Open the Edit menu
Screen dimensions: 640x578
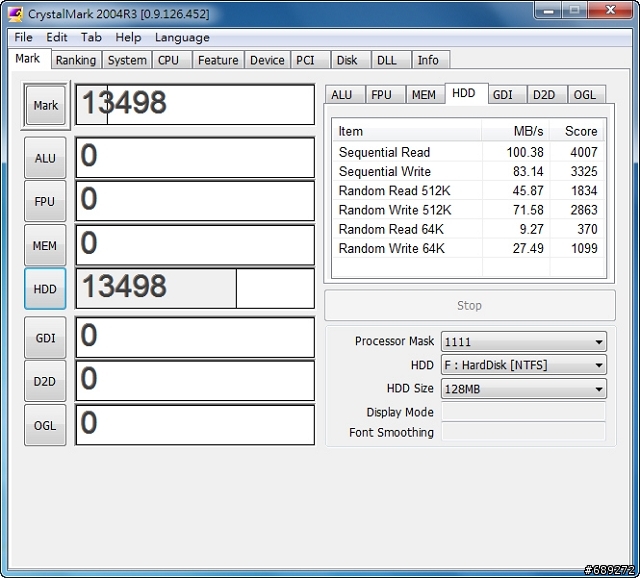(56, 38)
